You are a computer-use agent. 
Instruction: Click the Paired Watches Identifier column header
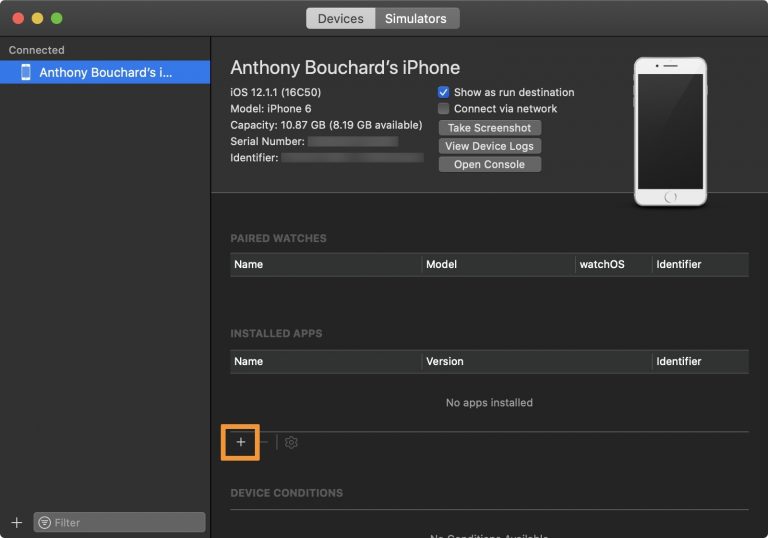click(700, 264)
